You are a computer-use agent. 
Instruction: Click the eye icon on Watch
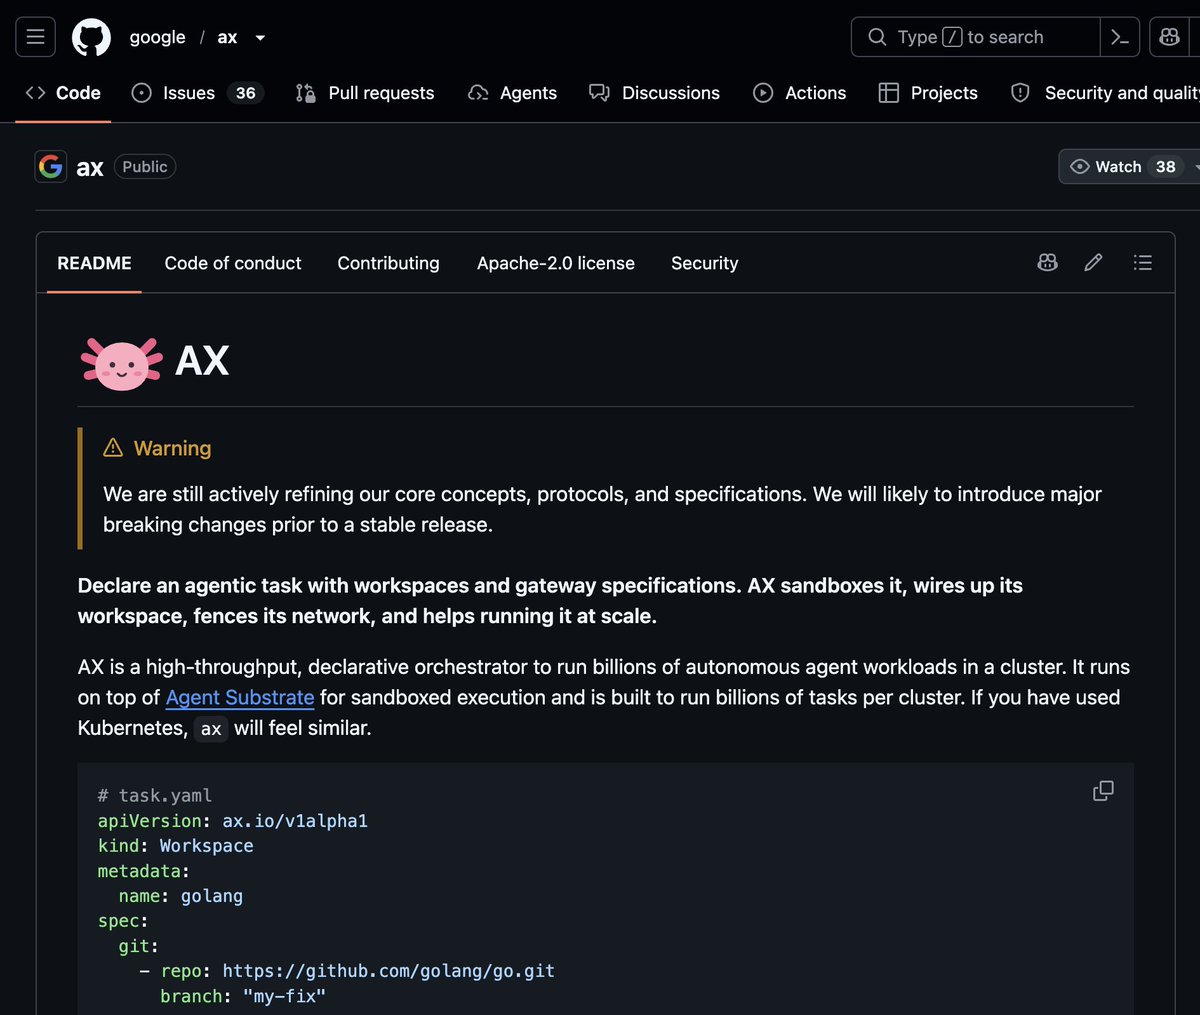1080,167
